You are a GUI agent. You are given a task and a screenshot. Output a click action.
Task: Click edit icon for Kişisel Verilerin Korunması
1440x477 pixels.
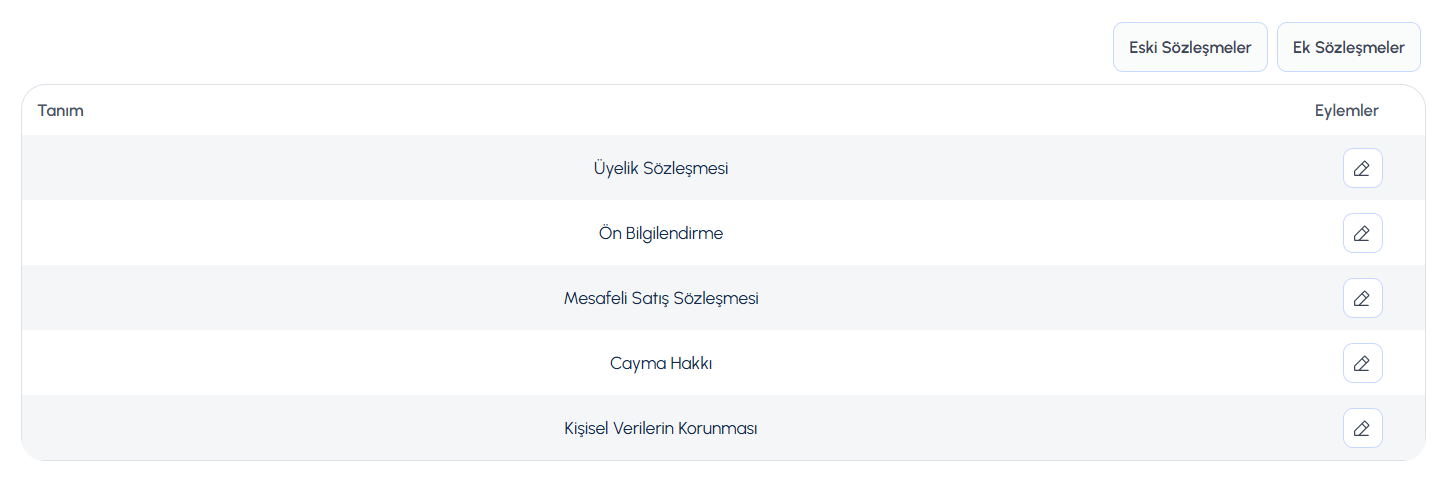[x=1362, y=428]
